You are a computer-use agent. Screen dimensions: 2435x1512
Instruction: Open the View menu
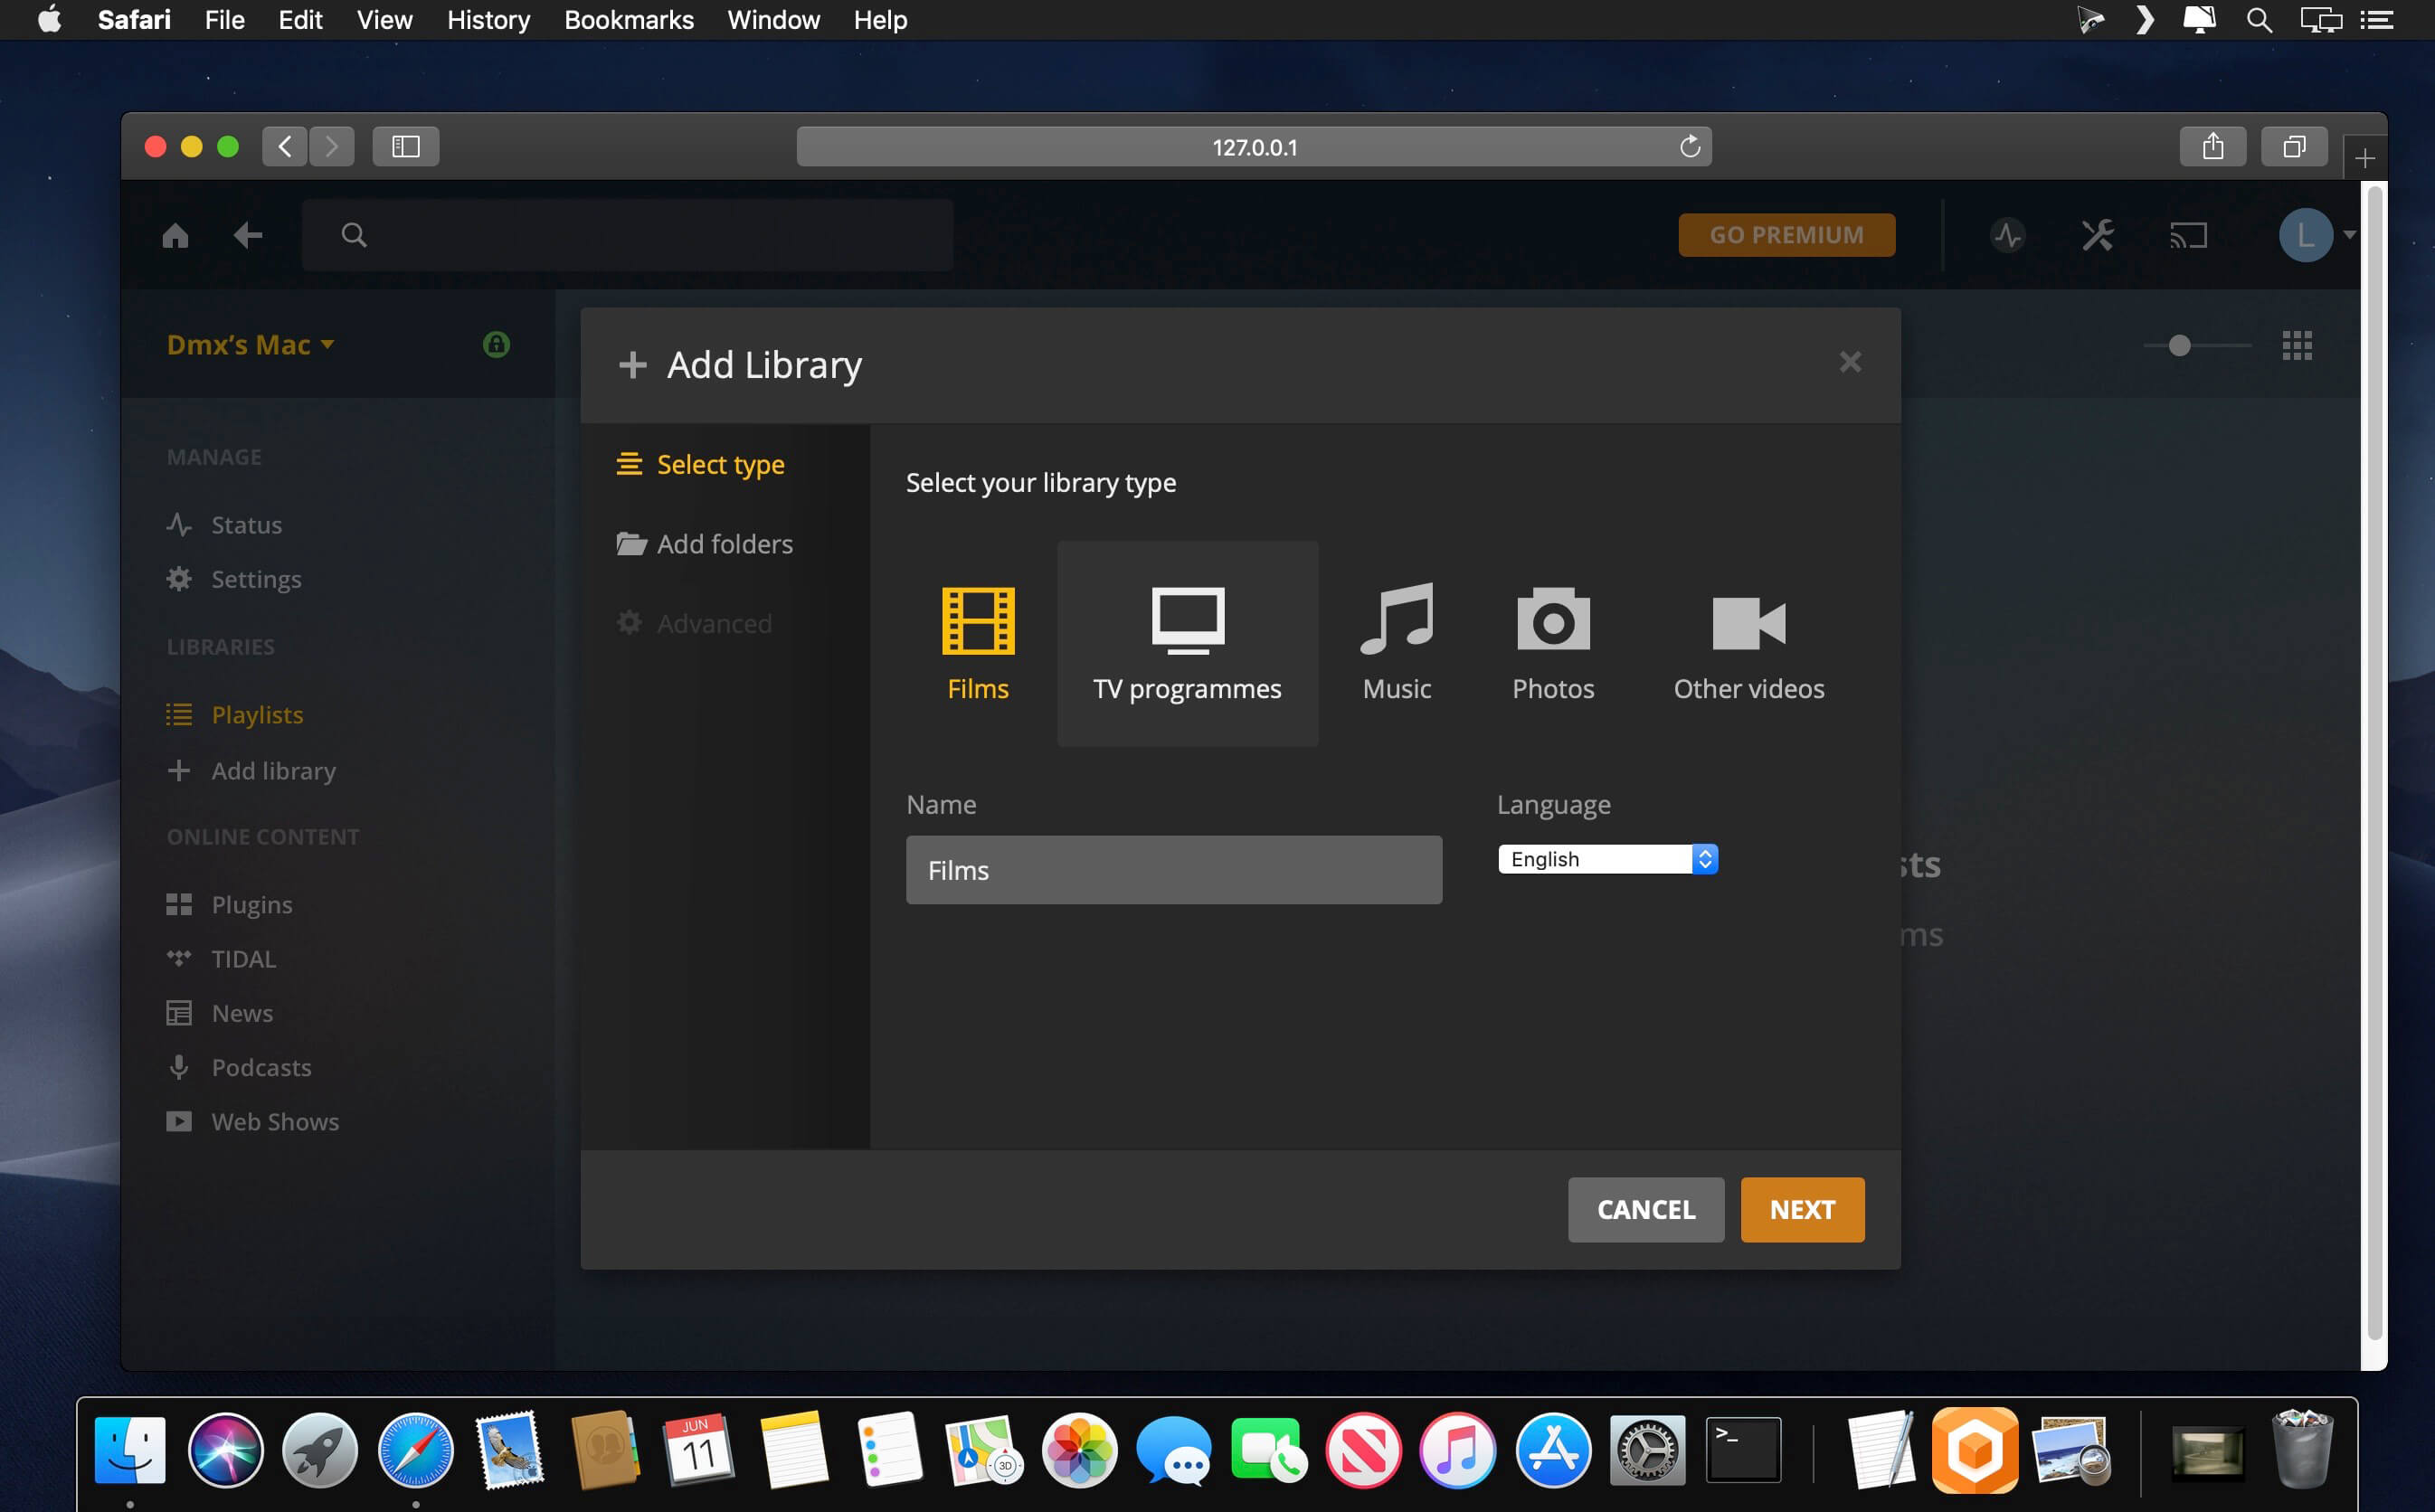click(x=384, y=20)
